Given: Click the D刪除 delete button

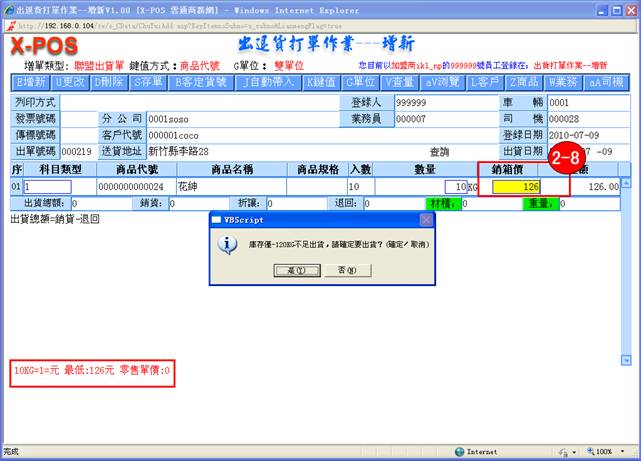Looking at the screenshot, I should pyautogui.click(x=109, y=82).
